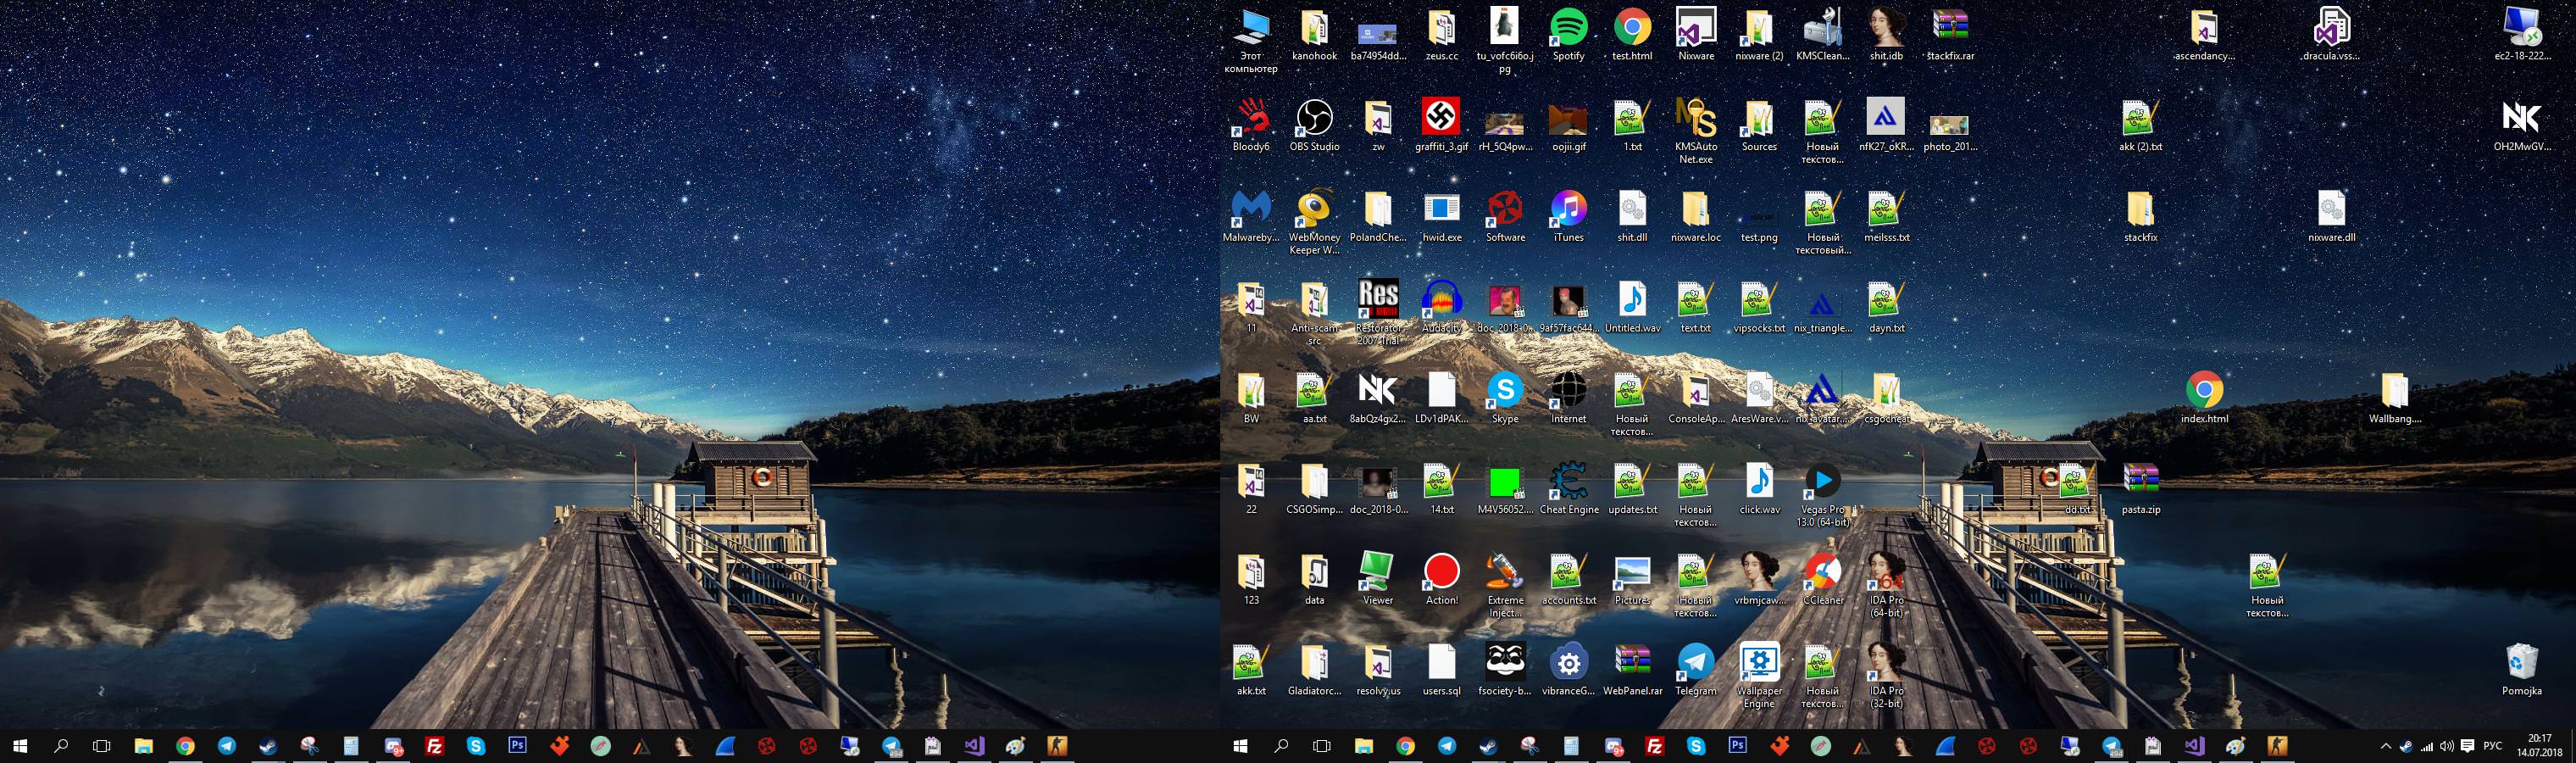Click the tray volume speaker icon

coord(2446,746)
